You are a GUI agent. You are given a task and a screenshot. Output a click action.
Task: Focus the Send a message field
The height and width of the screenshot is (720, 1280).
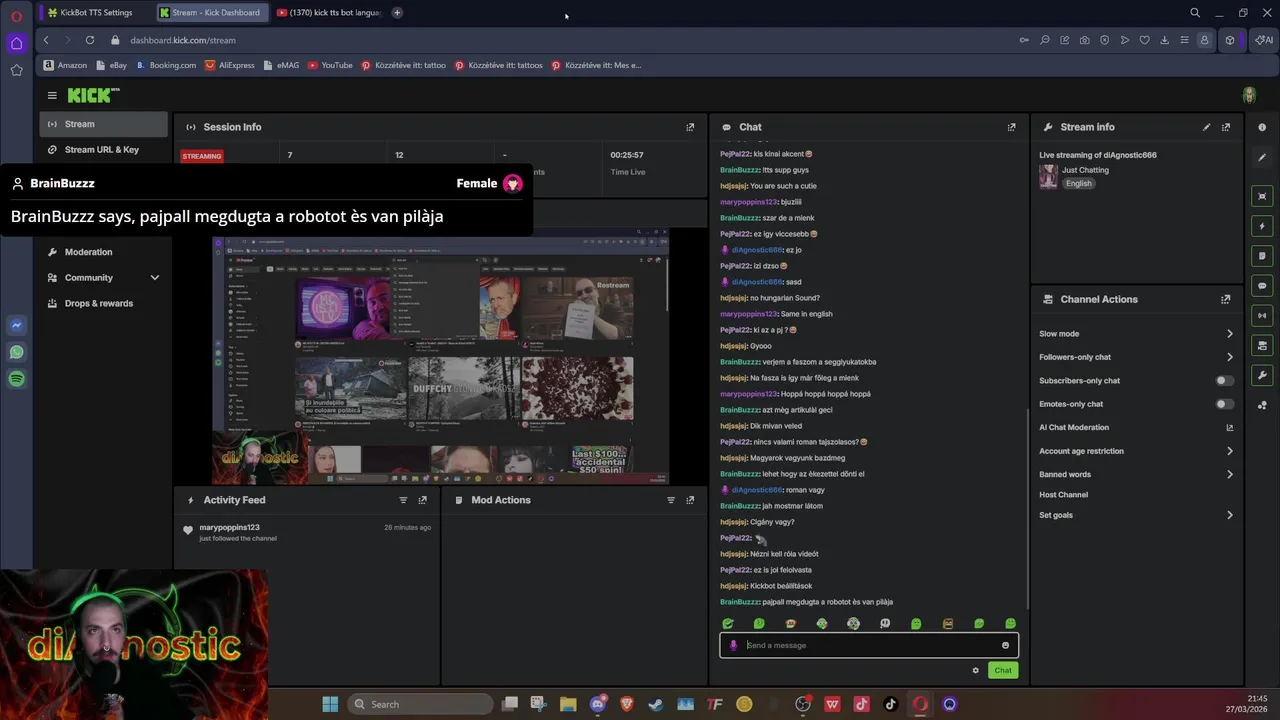[x=869, y=645]
